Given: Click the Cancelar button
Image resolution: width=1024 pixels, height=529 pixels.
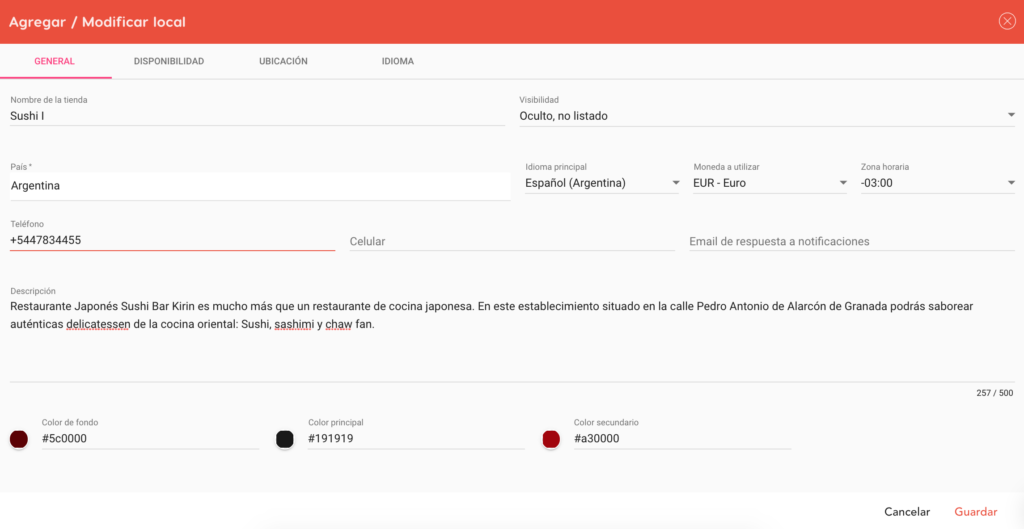Looking at the screenshot, I should tap(906, 512).
